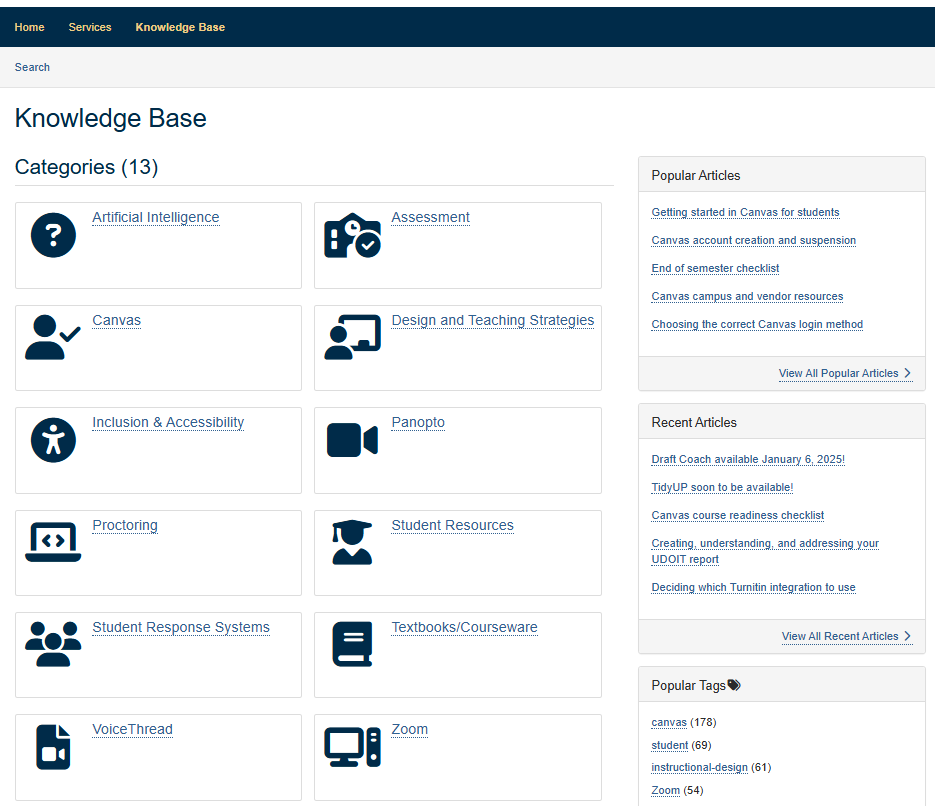Click the VoiceThread video file icon
Screen dimensions: 935x806
(53, 748)
